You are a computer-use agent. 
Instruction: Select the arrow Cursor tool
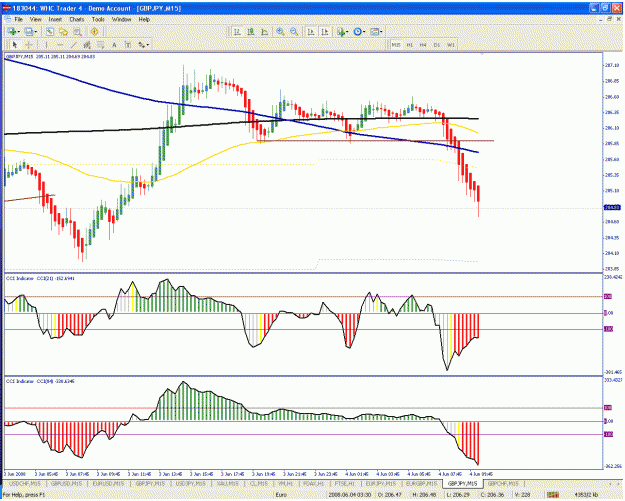click(15, 45)
